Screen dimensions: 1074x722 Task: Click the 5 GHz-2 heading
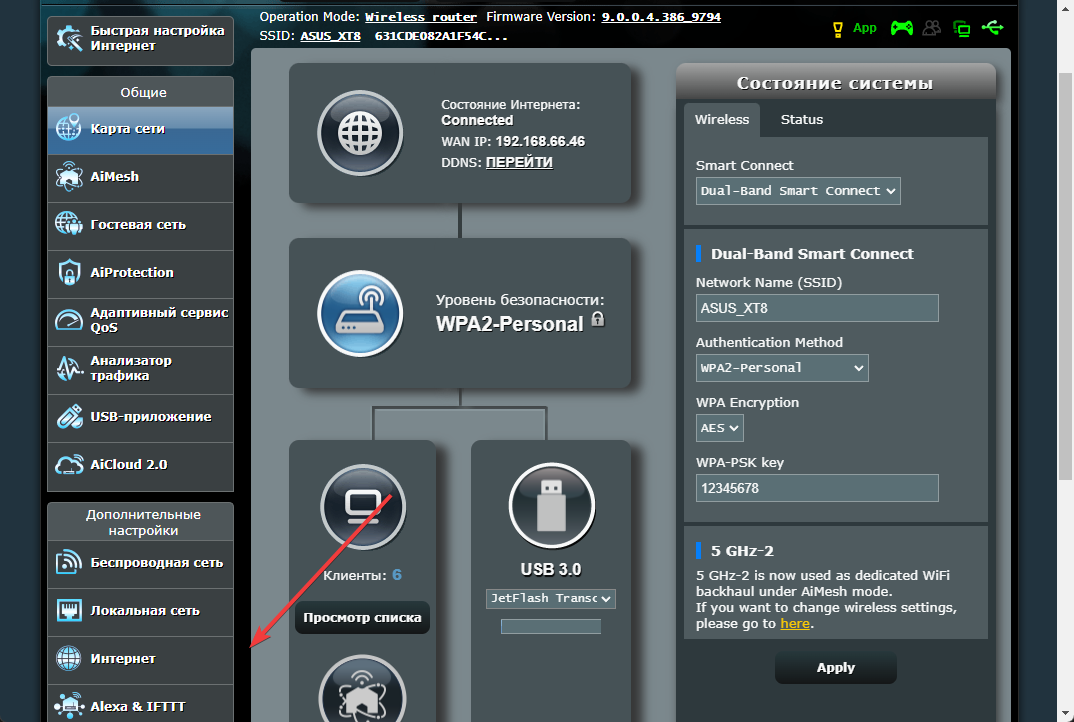click(742, 551)
